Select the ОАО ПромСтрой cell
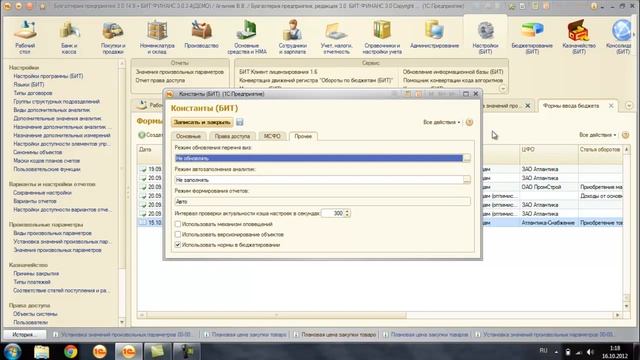The width and height of the screenshot is (640, 360). [x=549, y=187]
